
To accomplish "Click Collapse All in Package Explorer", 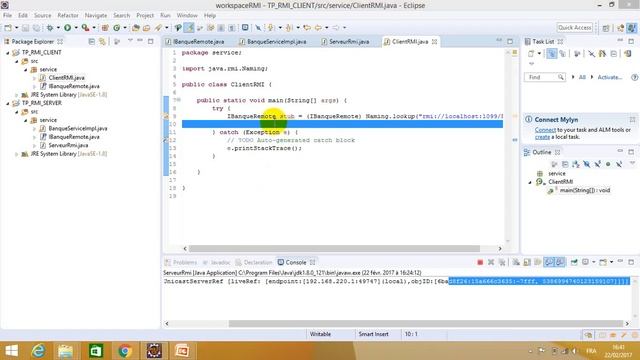I will point(91,42).
